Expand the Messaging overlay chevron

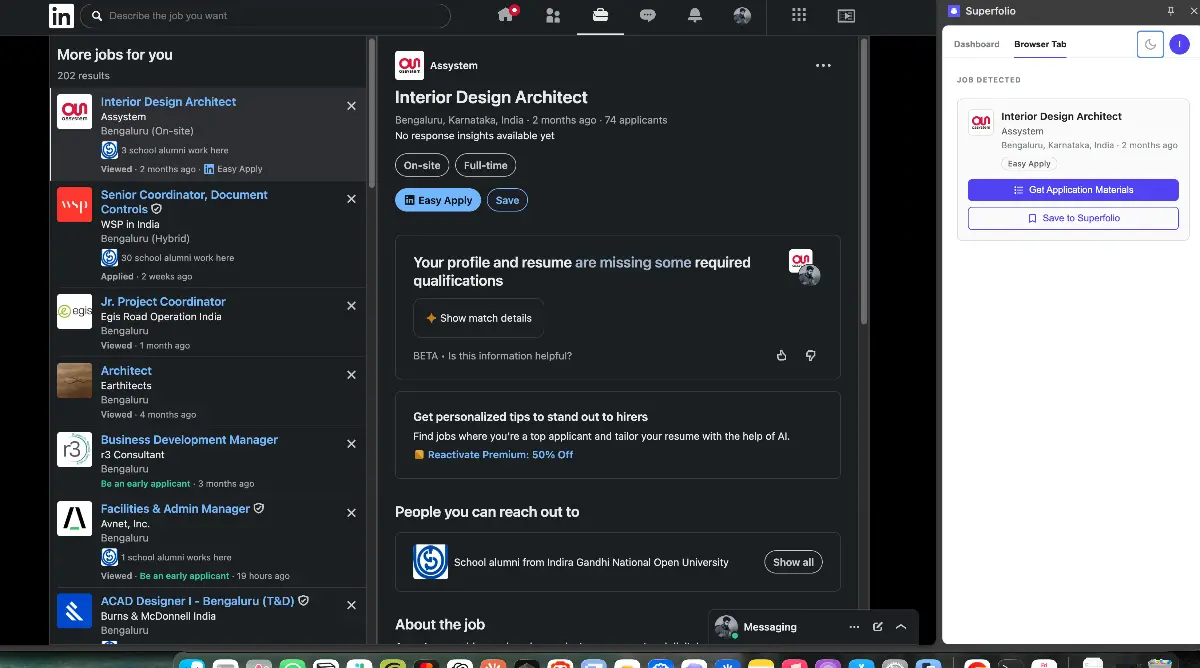coord(901,627)
